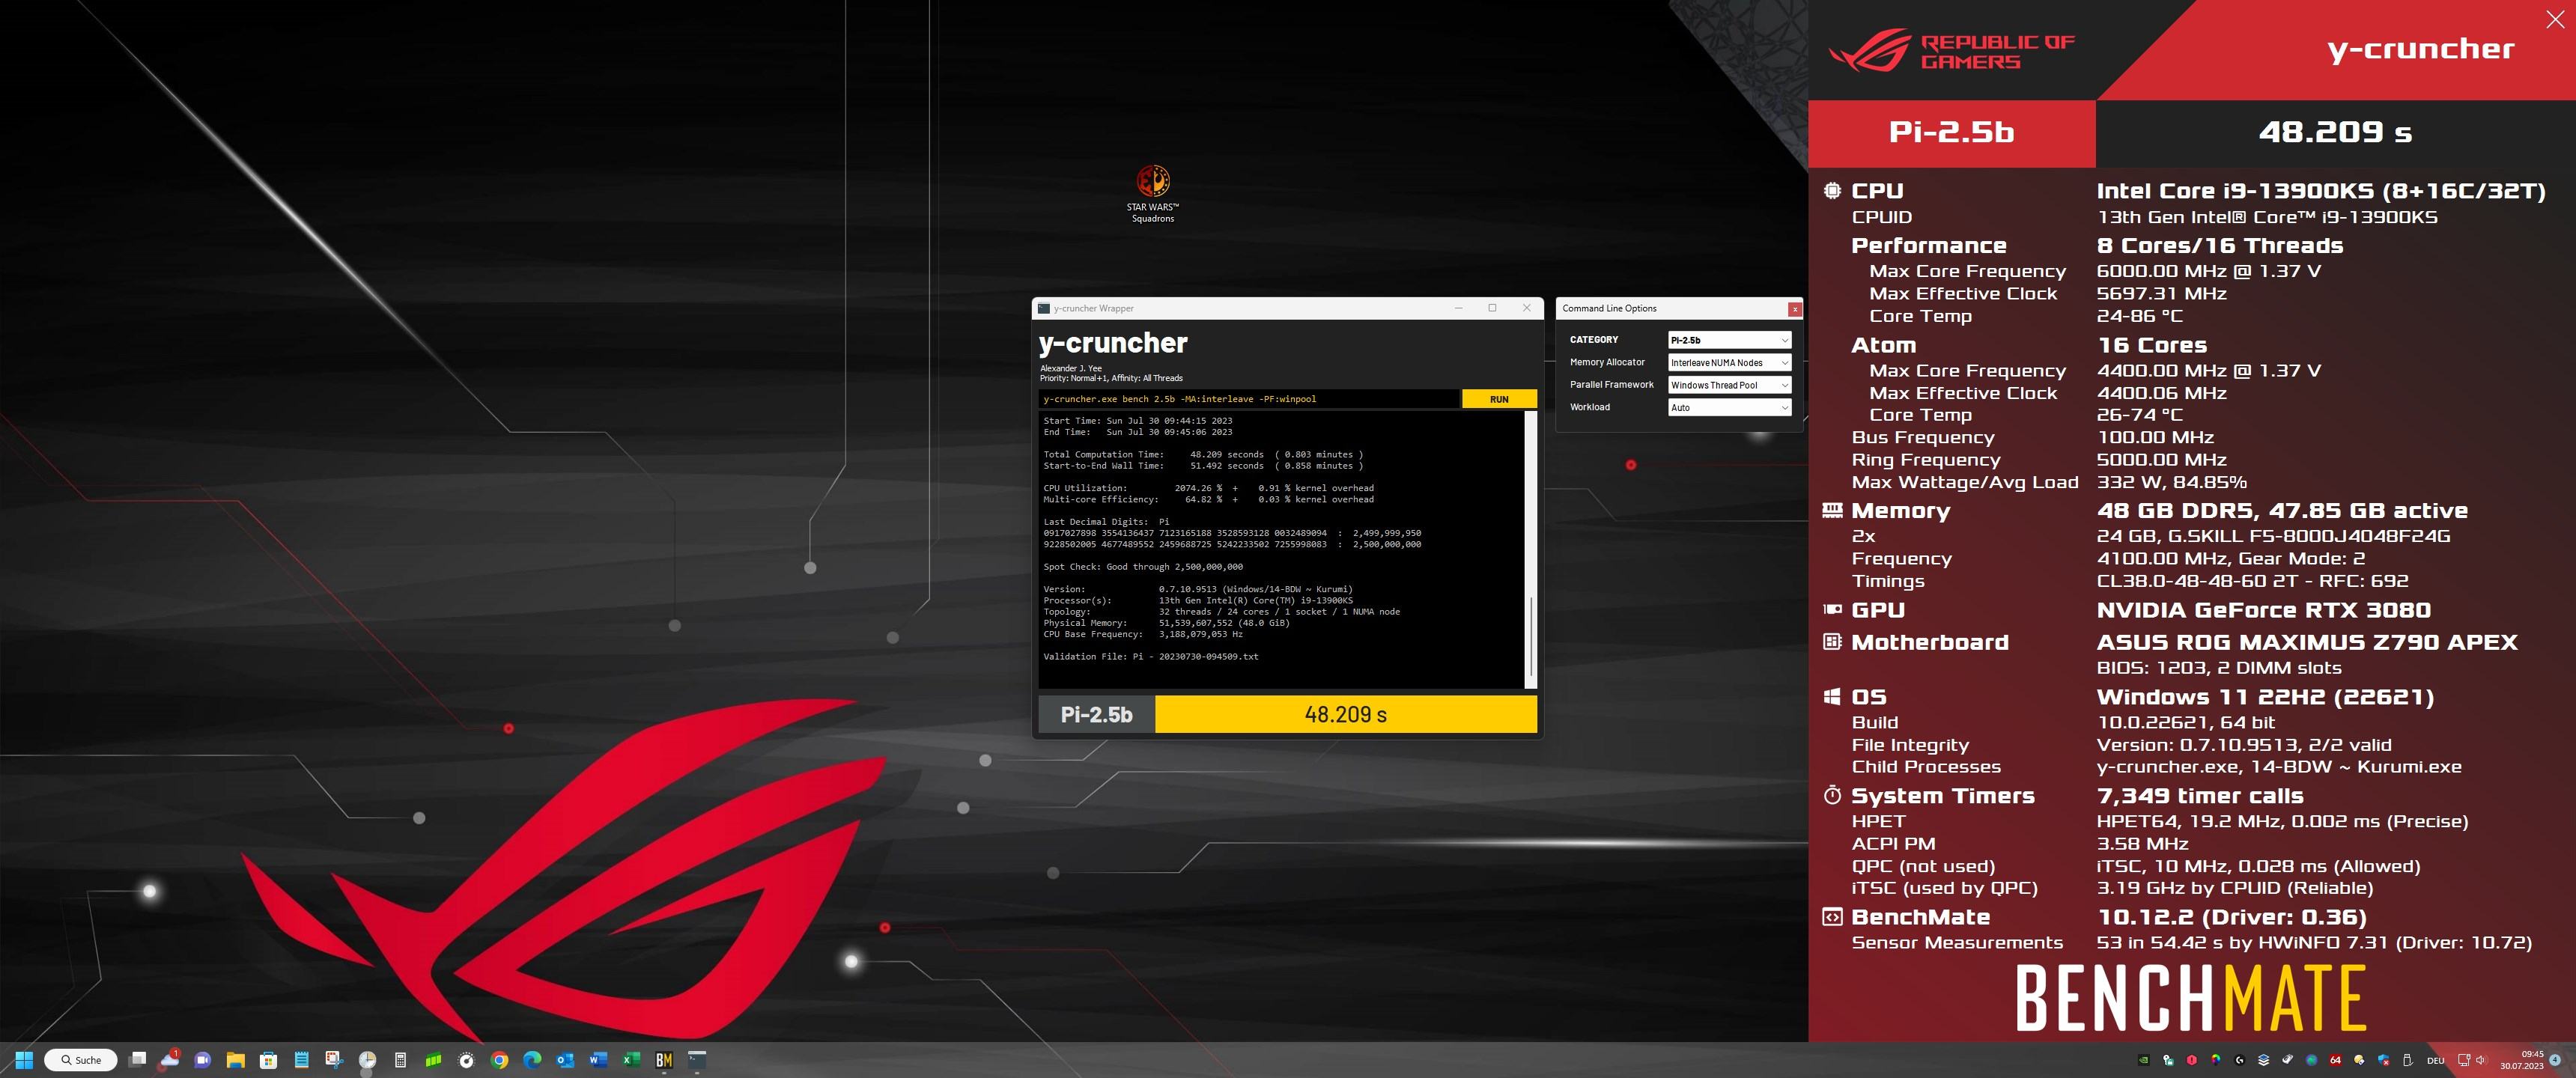Open Outlook from the taskbar

[x=565, y=1060]
